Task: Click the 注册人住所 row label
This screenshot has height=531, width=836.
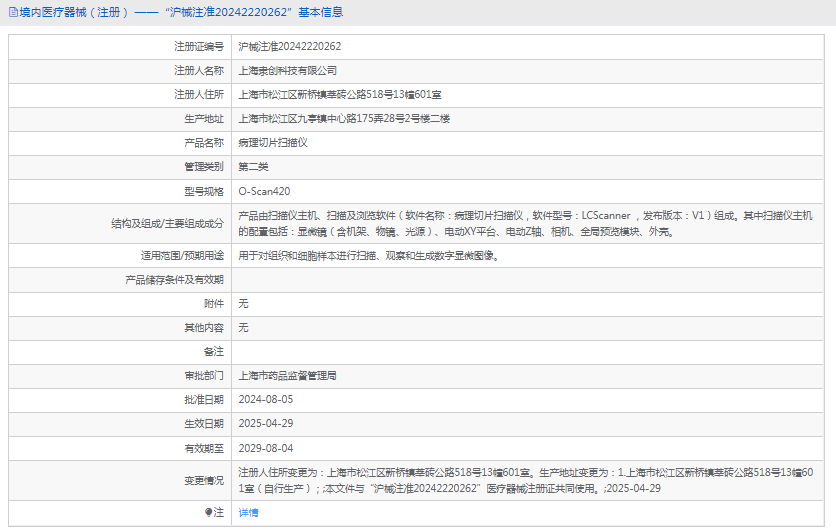Action: pos(199,94)
